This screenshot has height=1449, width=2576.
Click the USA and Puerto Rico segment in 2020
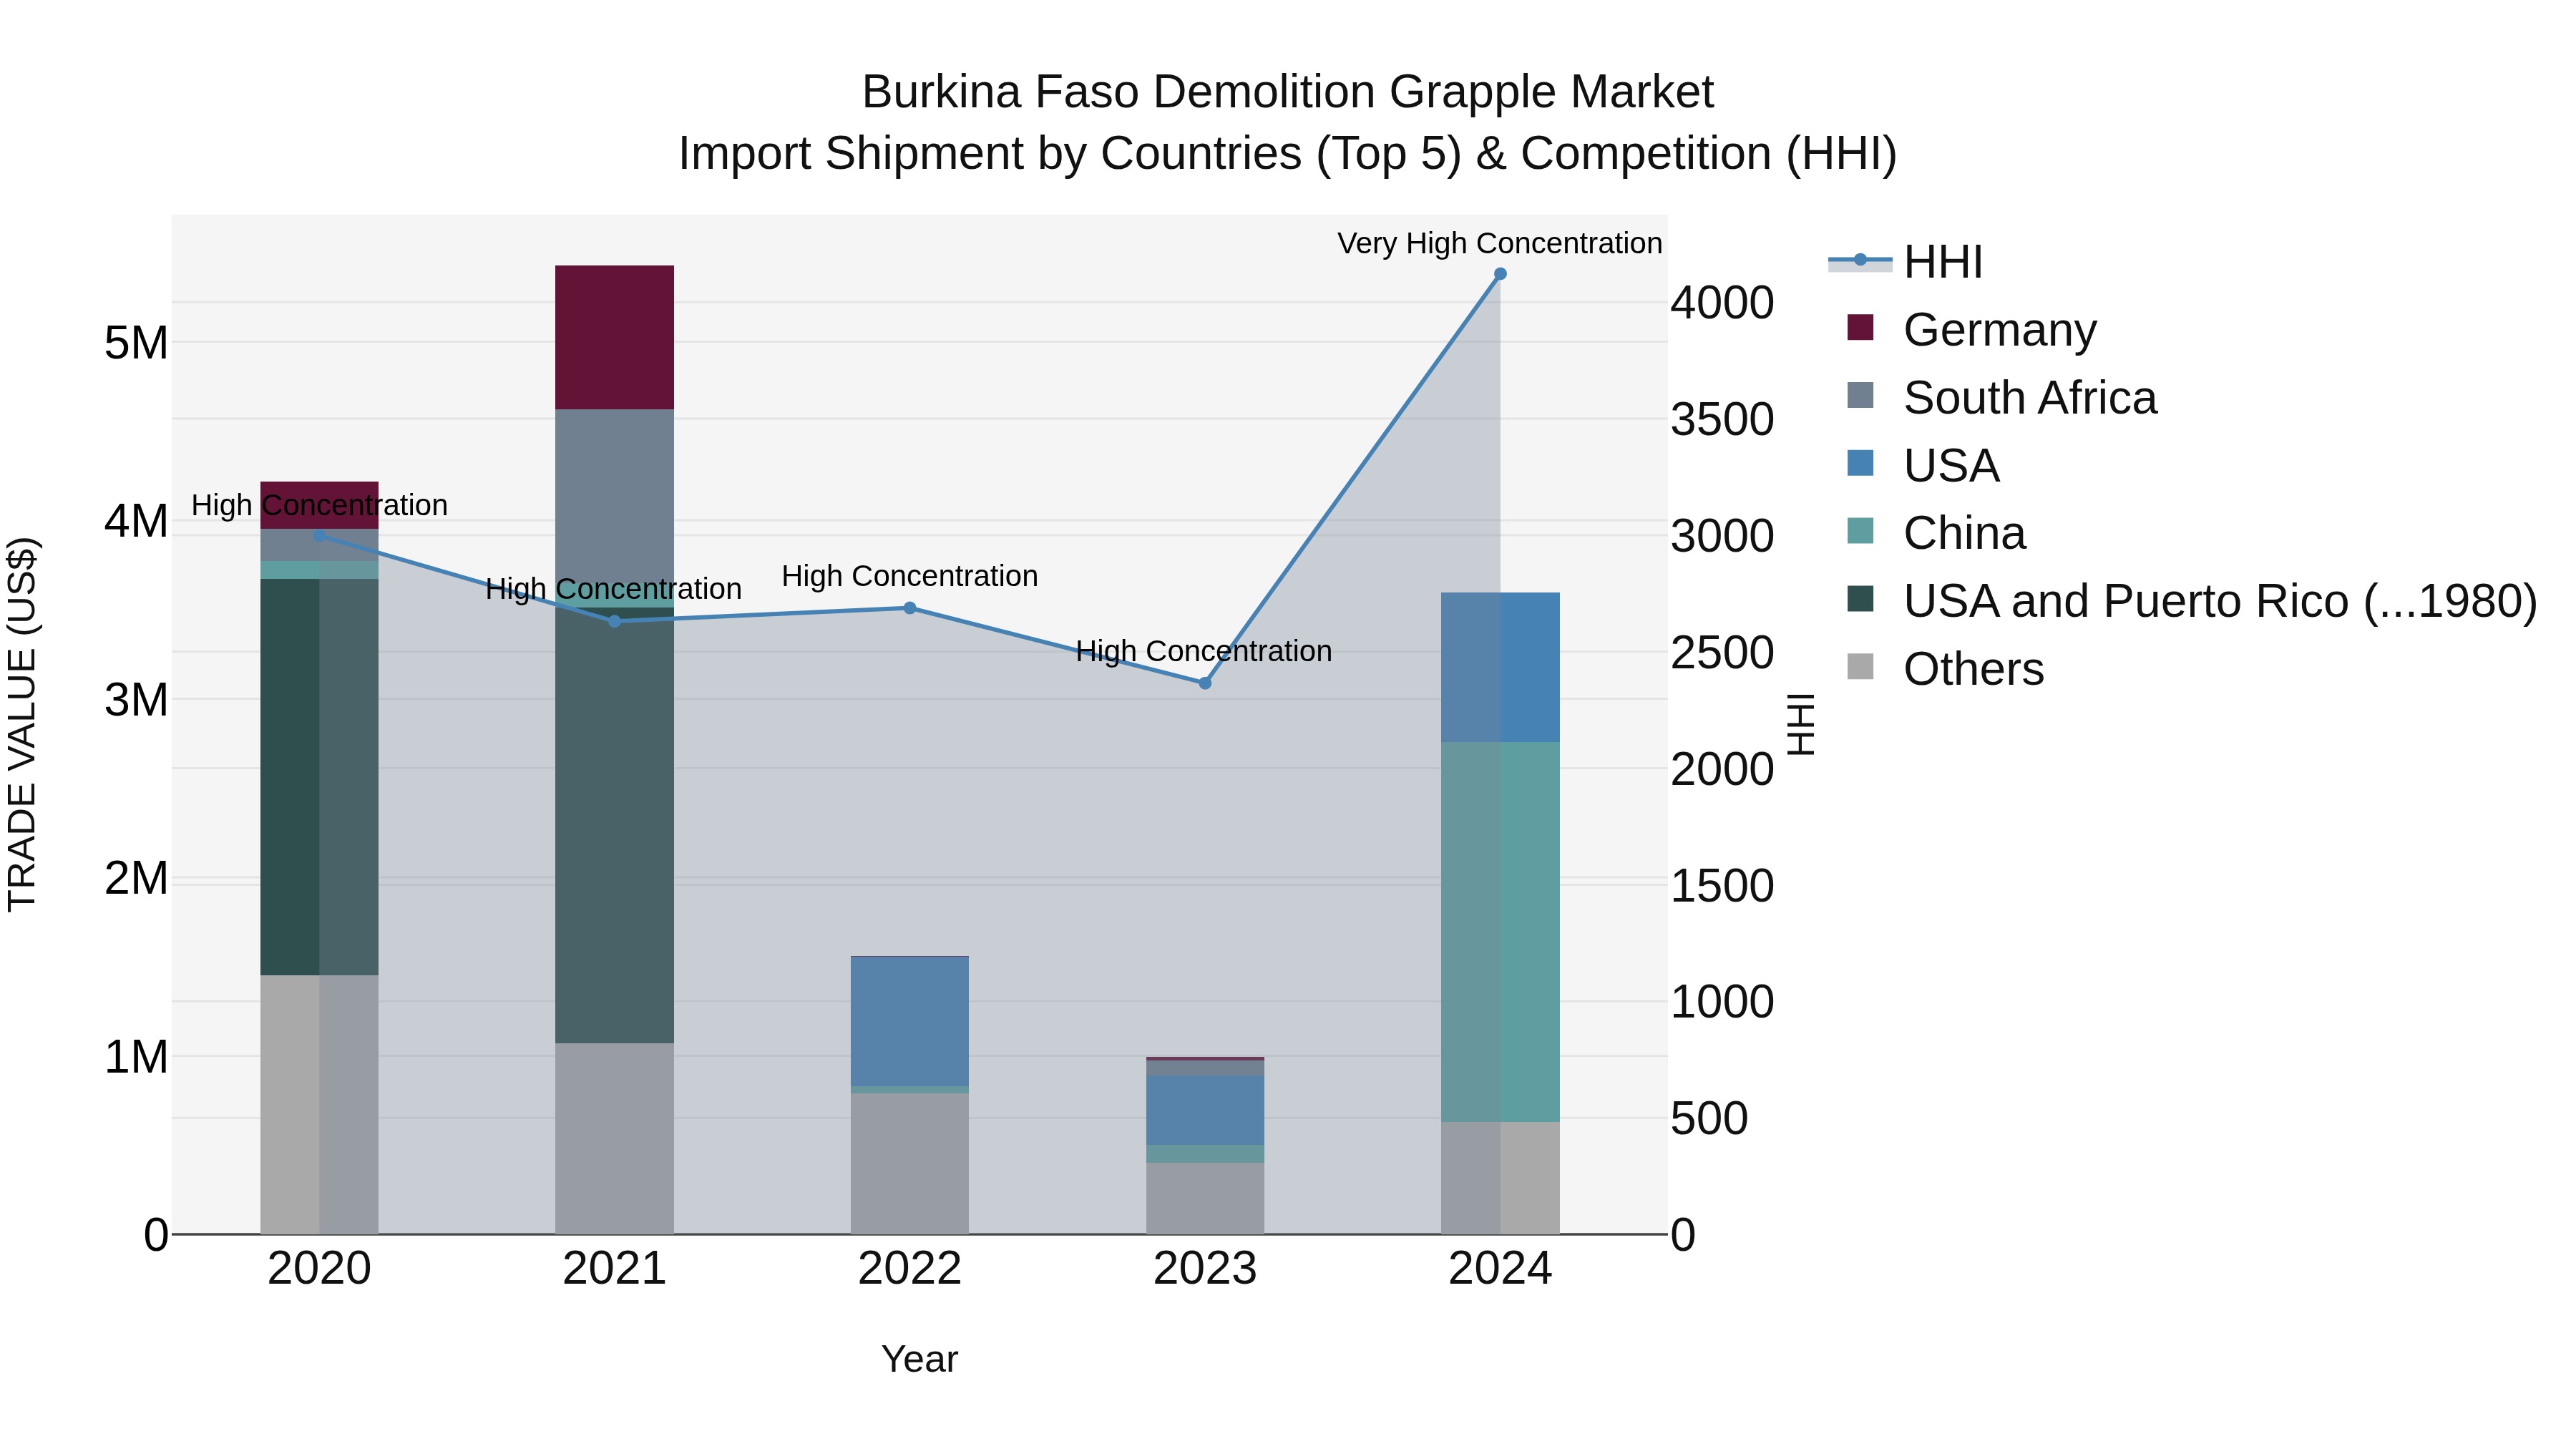pos(320,777)
